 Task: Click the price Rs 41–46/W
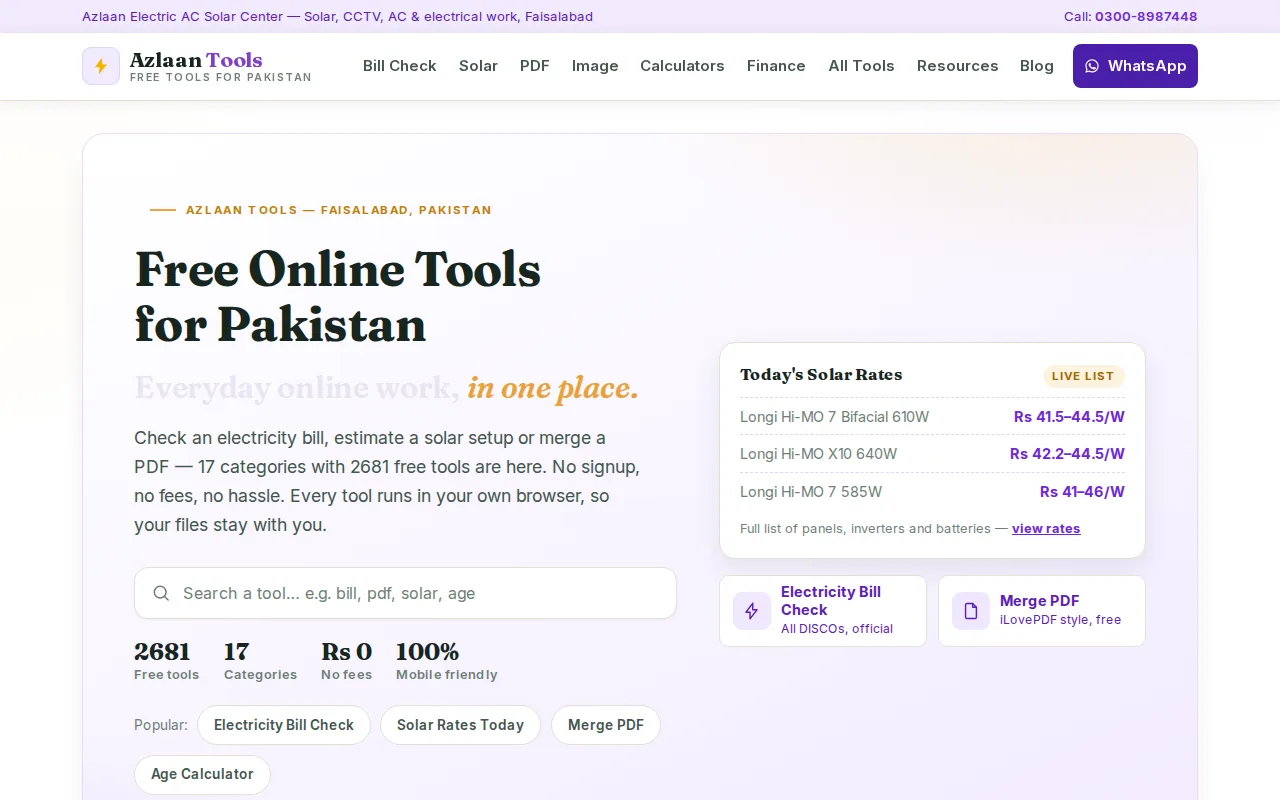point(1082,492)
